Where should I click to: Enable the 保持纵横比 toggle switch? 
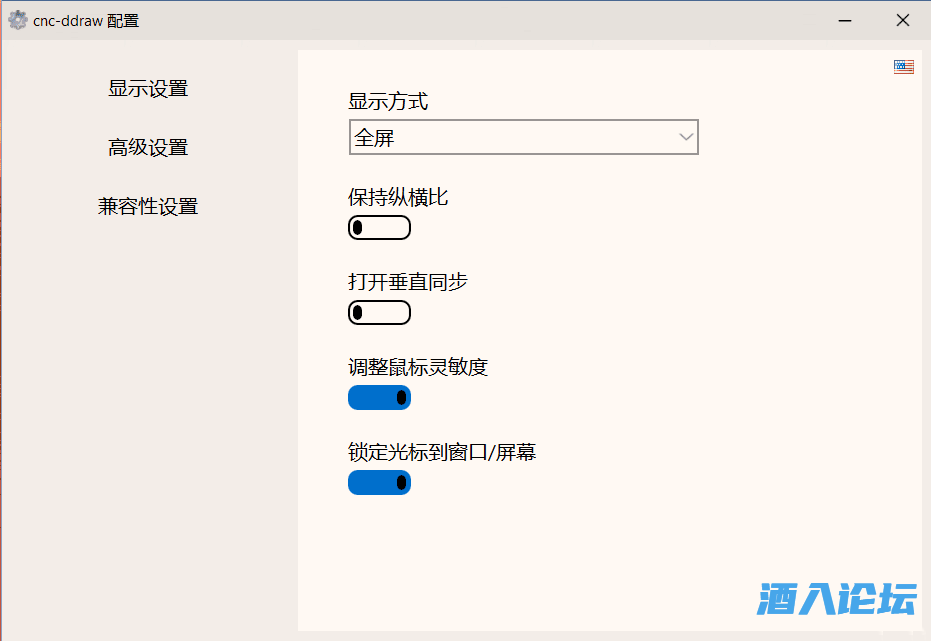379,228
